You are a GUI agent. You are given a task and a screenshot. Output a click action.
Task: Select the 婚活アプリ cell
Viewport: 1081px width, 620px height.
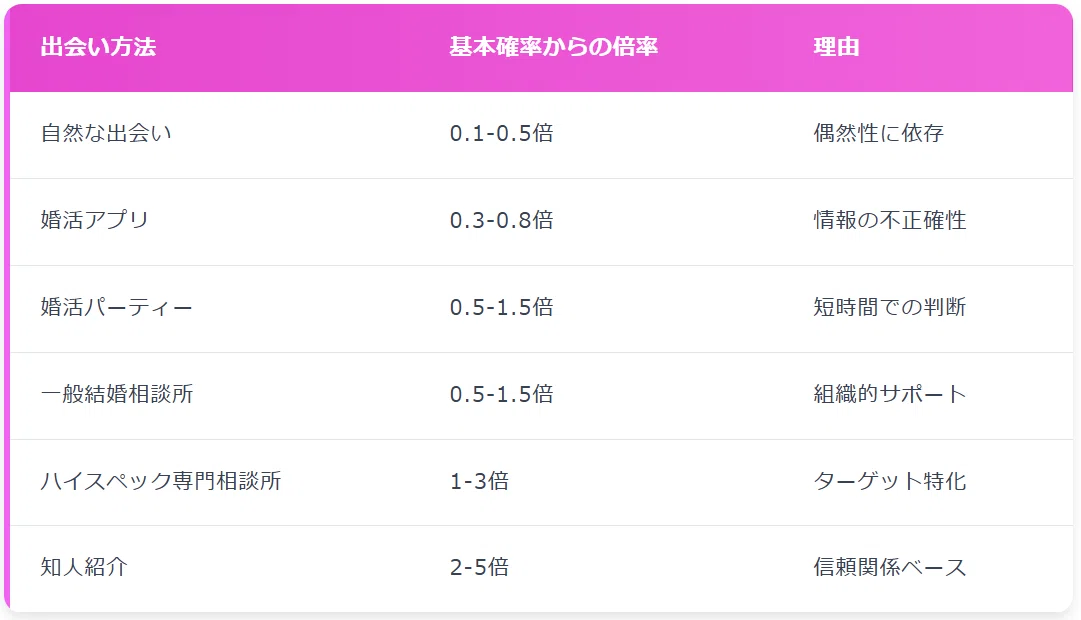point(94,220)
